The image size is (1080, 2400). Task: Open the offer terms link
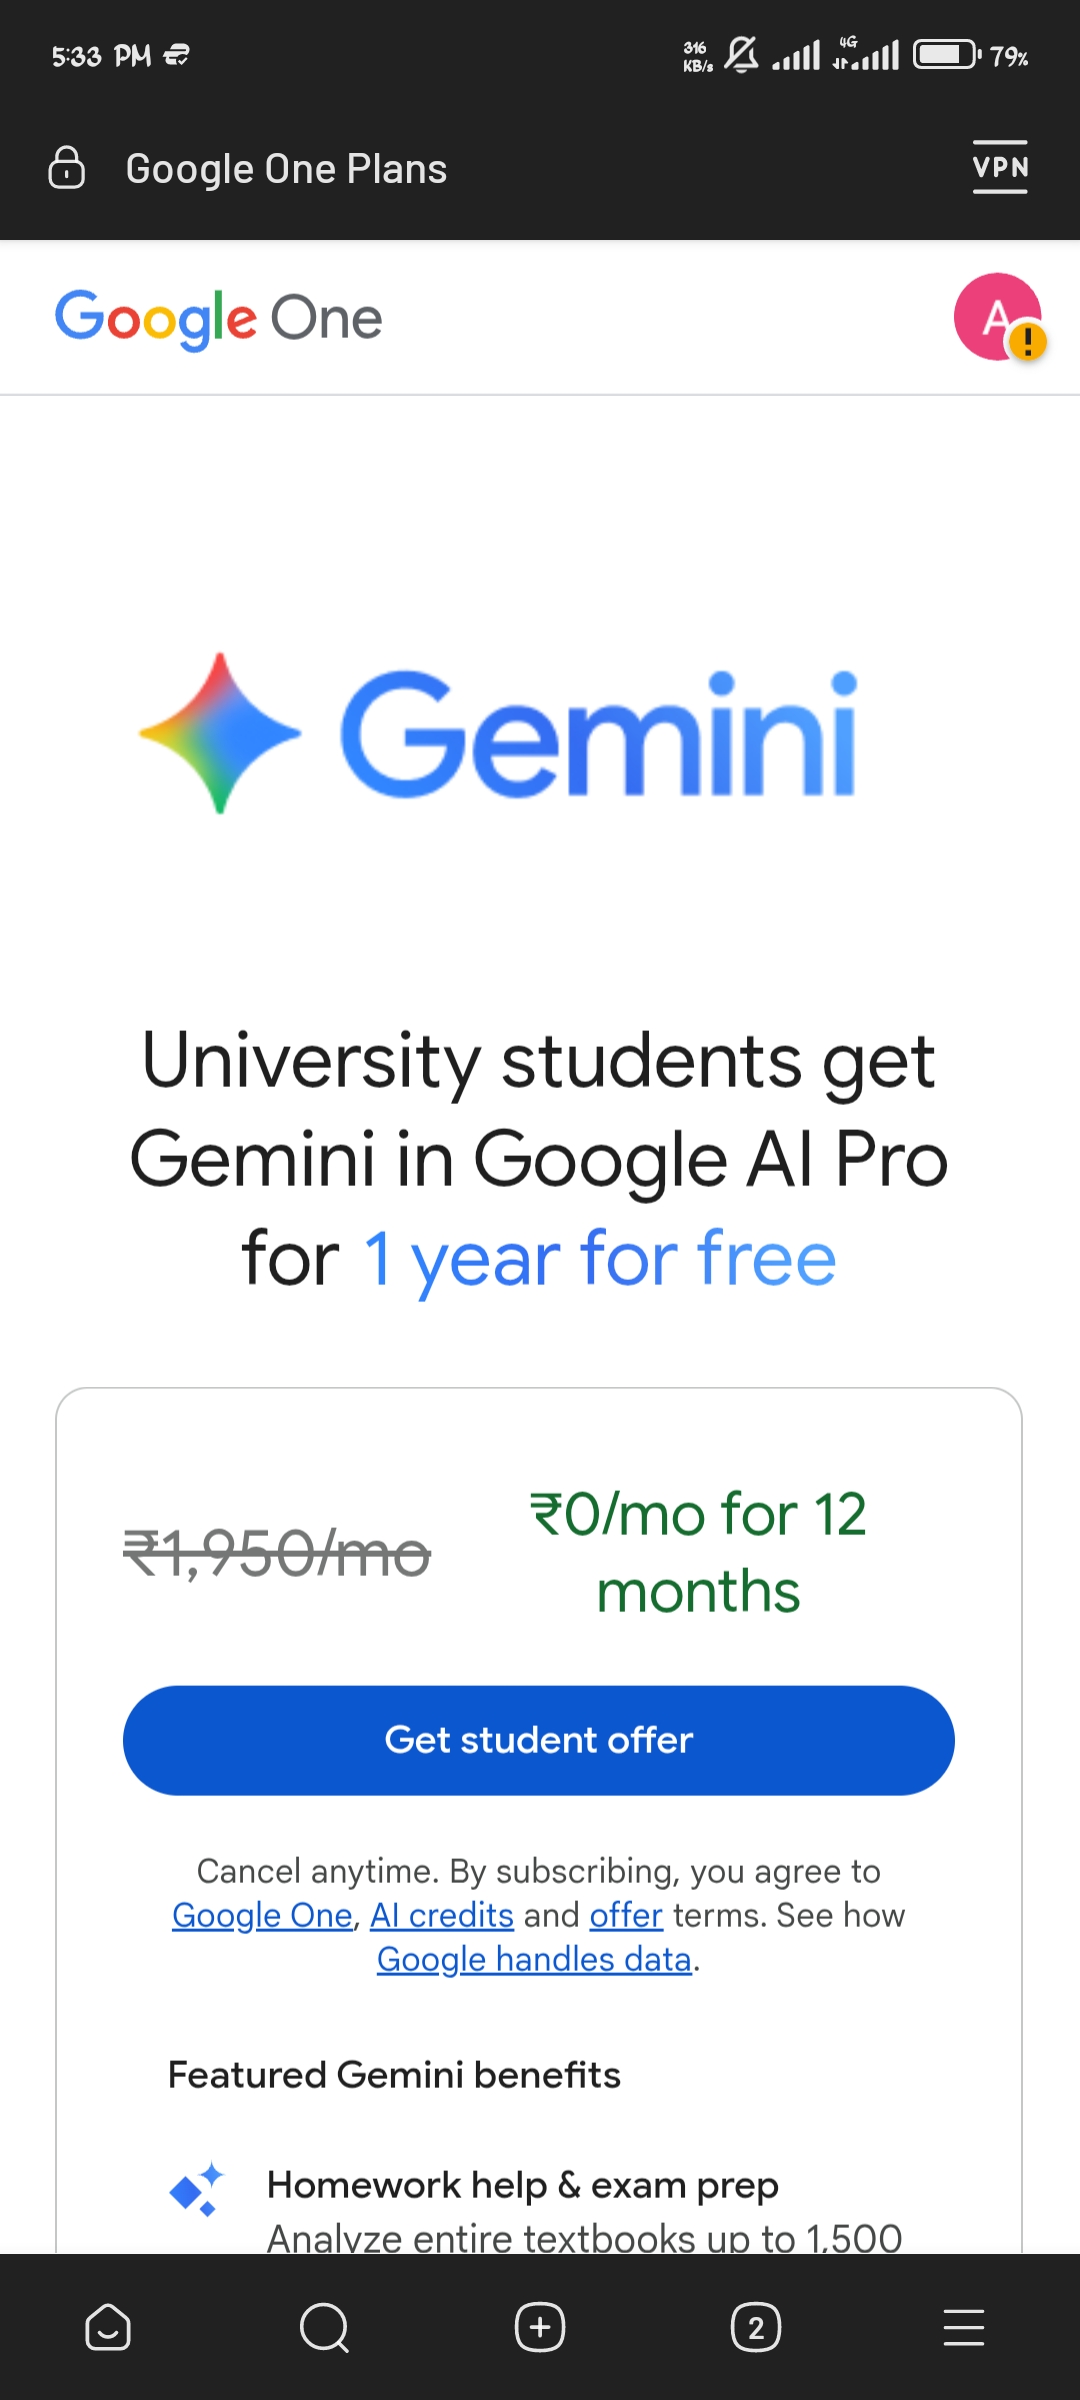coord(626,1915)
